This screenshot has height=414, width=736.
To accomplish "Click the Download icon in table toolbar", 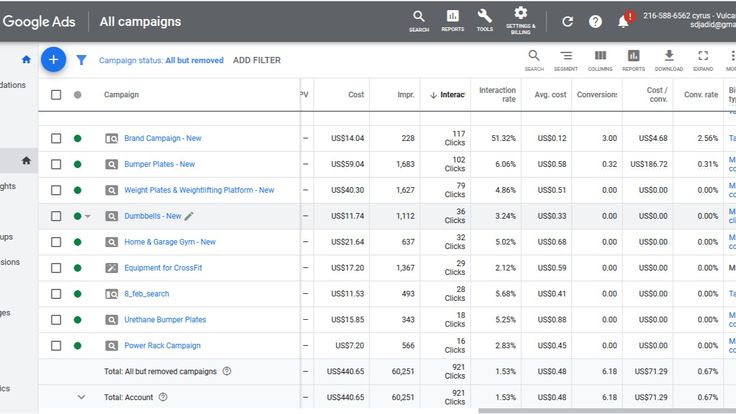I will [x=669, y=59].
